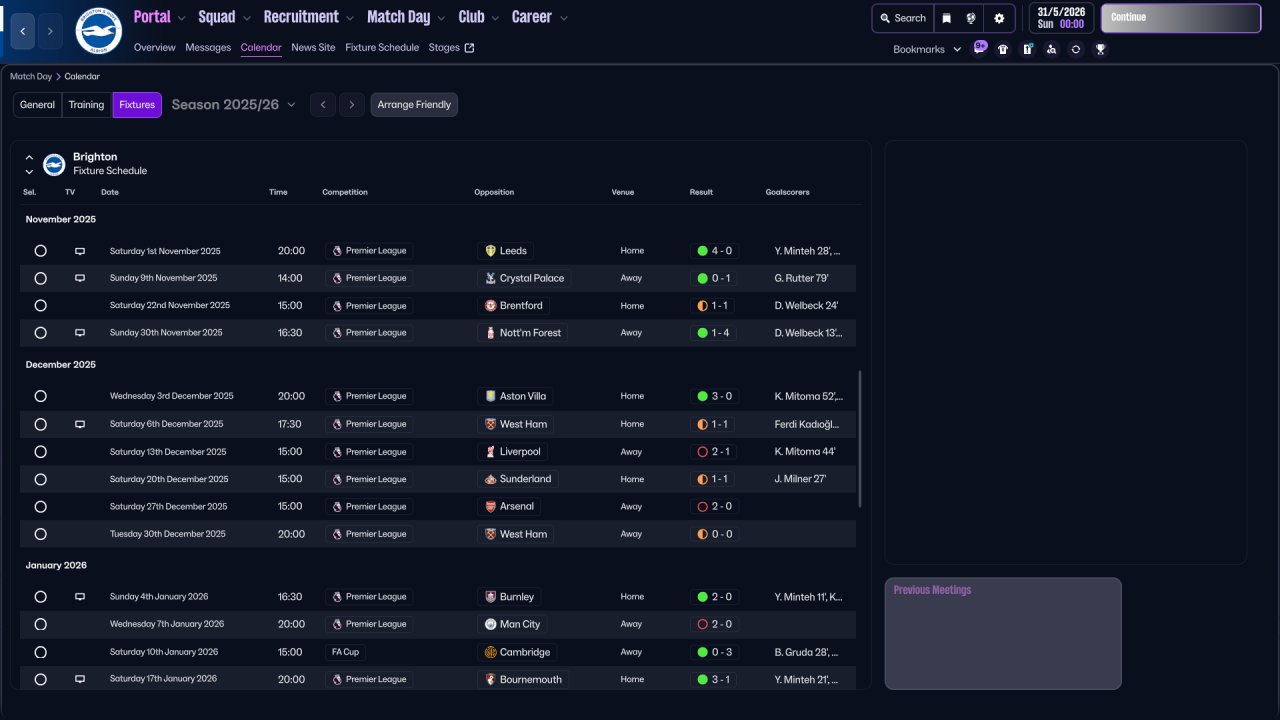Click the circular arrows icon in bookmarks bar
Screen dimensions: 1280x720
pos(1075,49)
